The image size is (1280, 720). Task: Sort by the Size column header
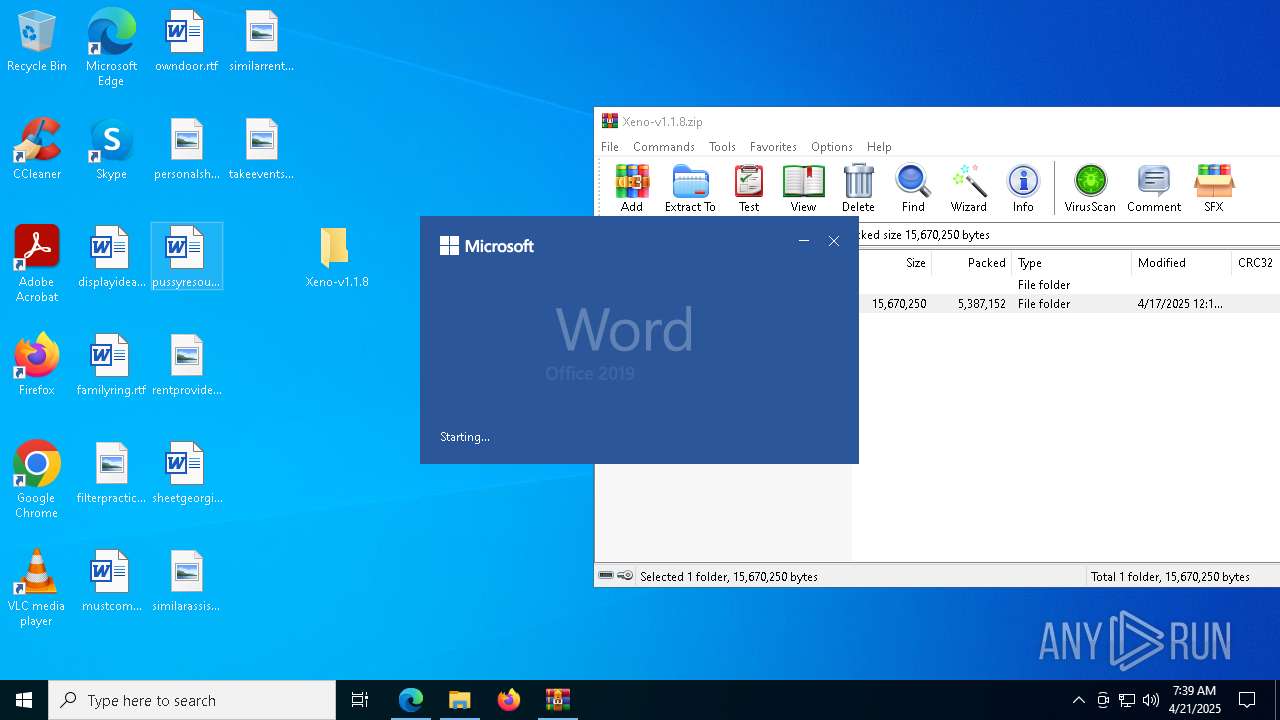(x=895, y=263)
